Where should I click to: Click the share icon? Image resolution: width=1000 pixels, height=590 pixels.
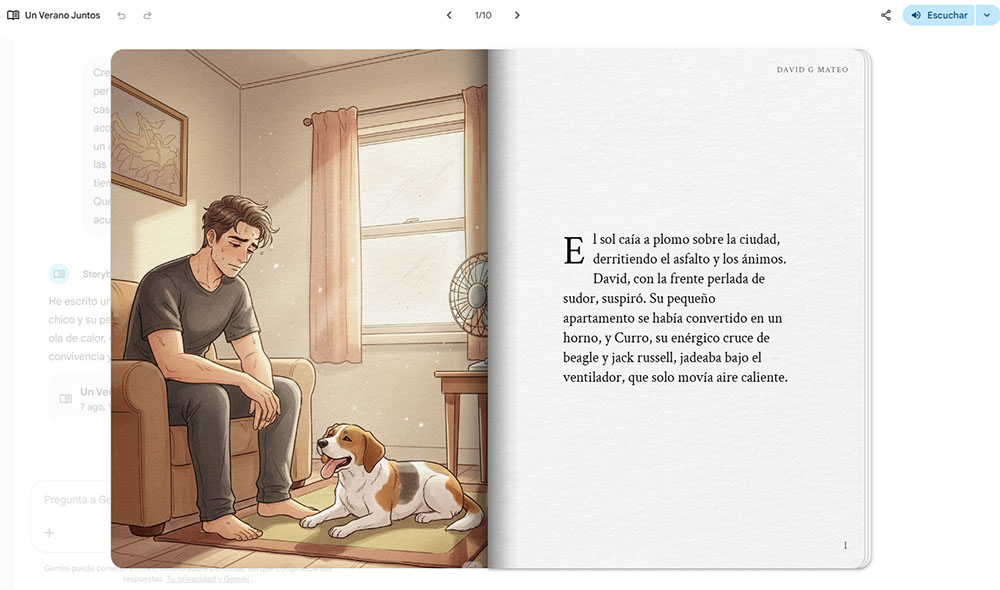click(885, 15)
